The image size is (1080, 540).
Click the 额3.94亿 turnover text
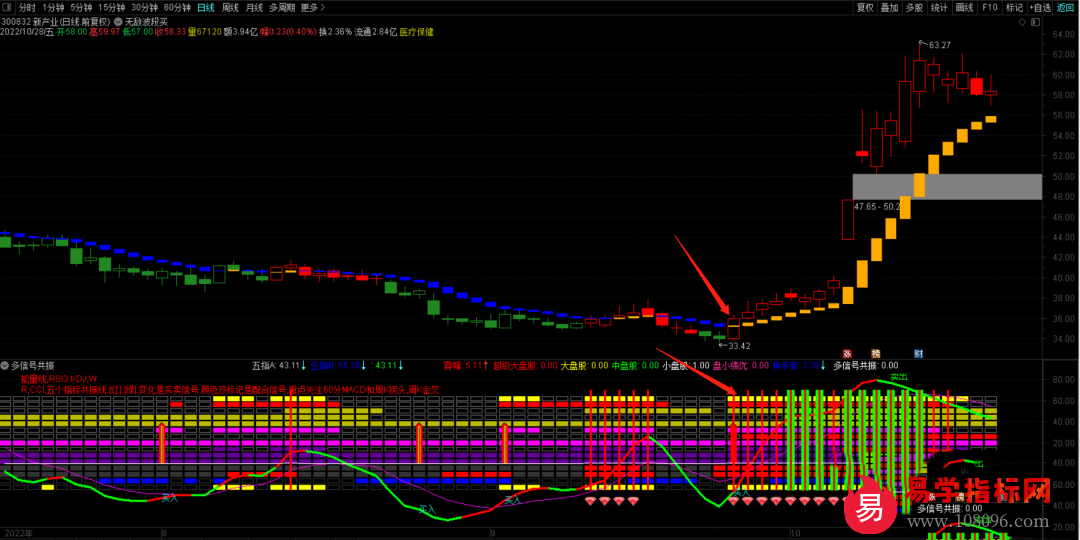[240, 32]
